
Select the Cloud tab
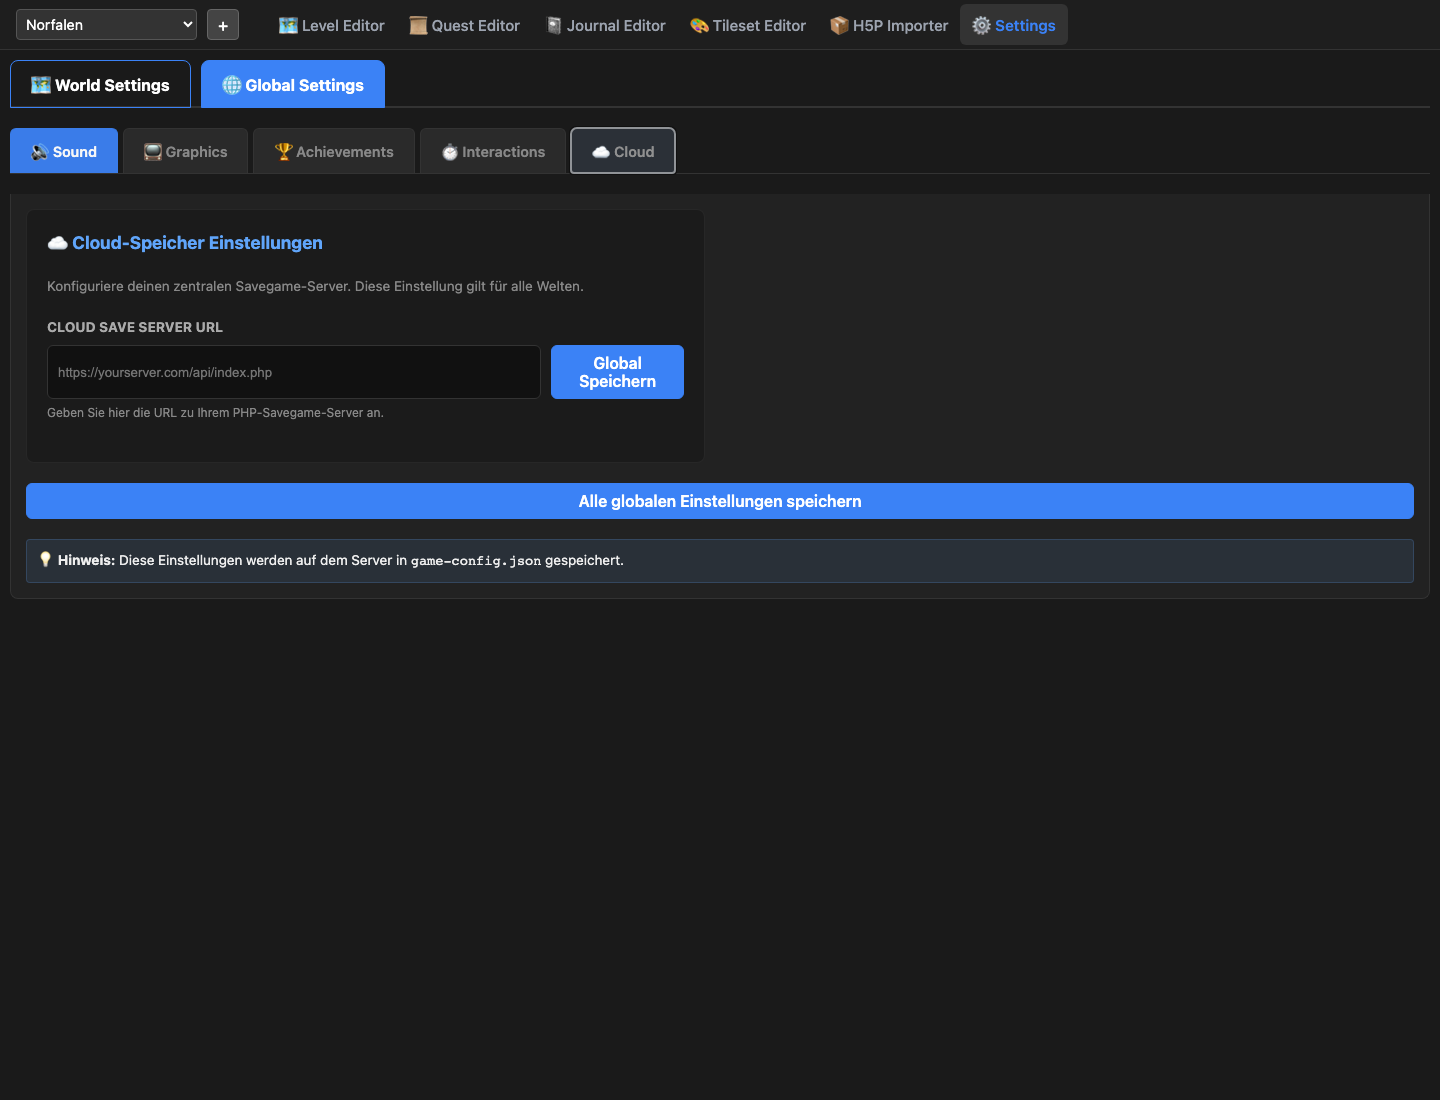tap(623, 152)
